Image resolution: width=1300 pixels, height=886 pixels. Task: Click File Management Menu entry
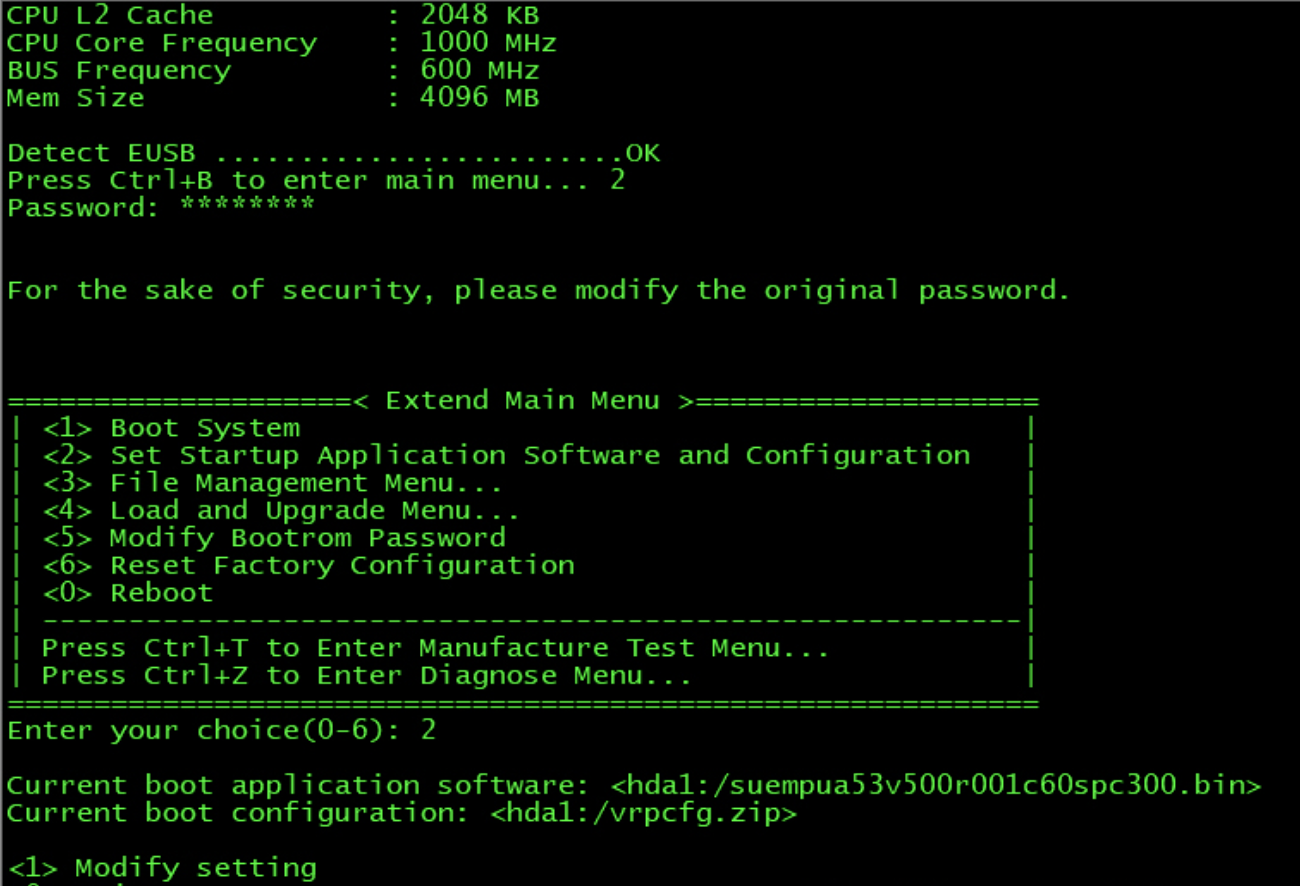pos(273,483)
